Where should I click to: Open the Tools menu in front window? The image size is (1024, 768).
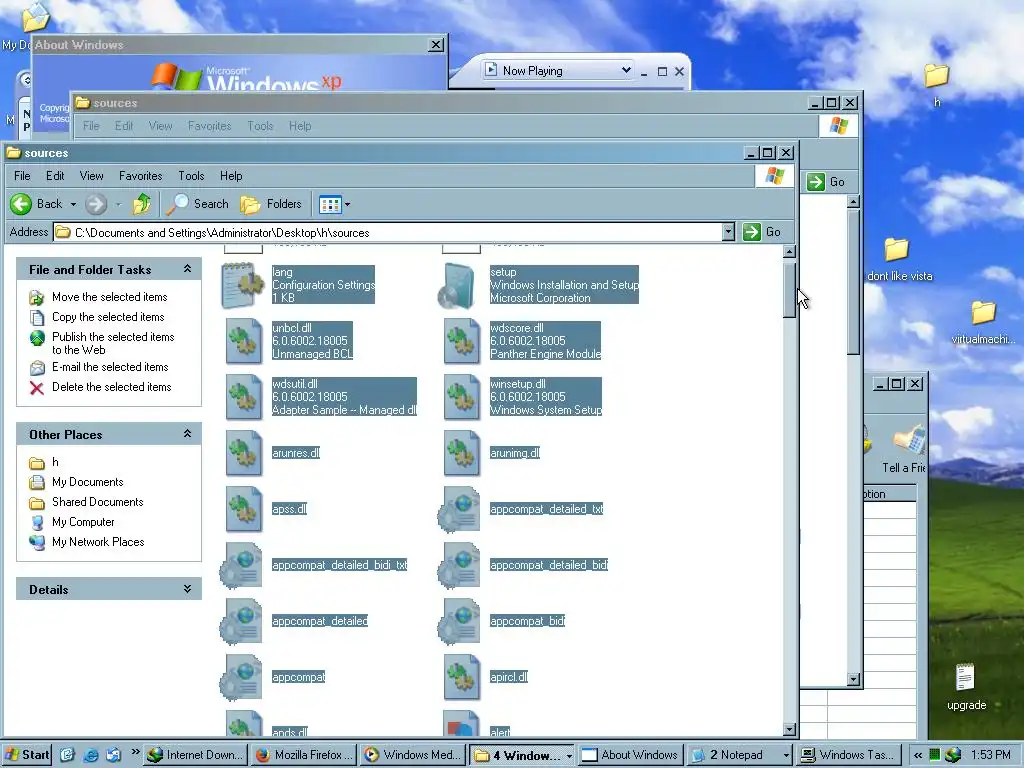(x=191, y=176)
